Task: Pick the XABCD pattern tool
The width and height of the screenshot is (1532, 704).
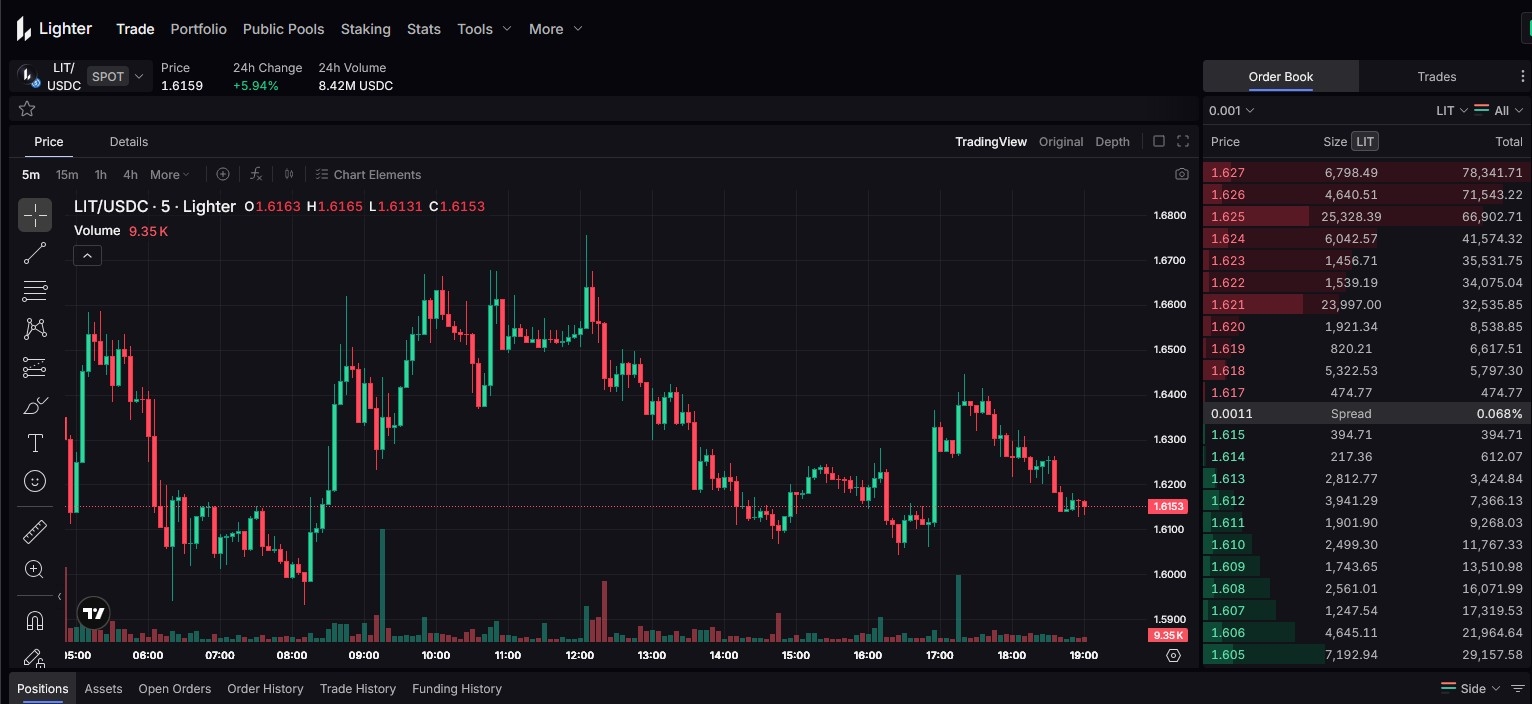Action: pos(35,329)
